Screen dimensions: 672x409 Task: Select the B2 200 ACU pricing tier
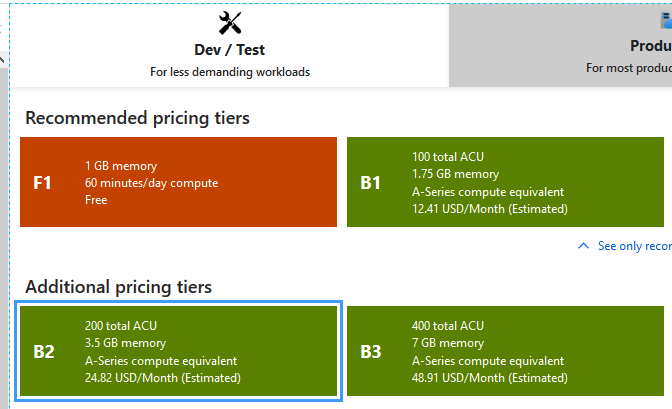click(180, 351)
